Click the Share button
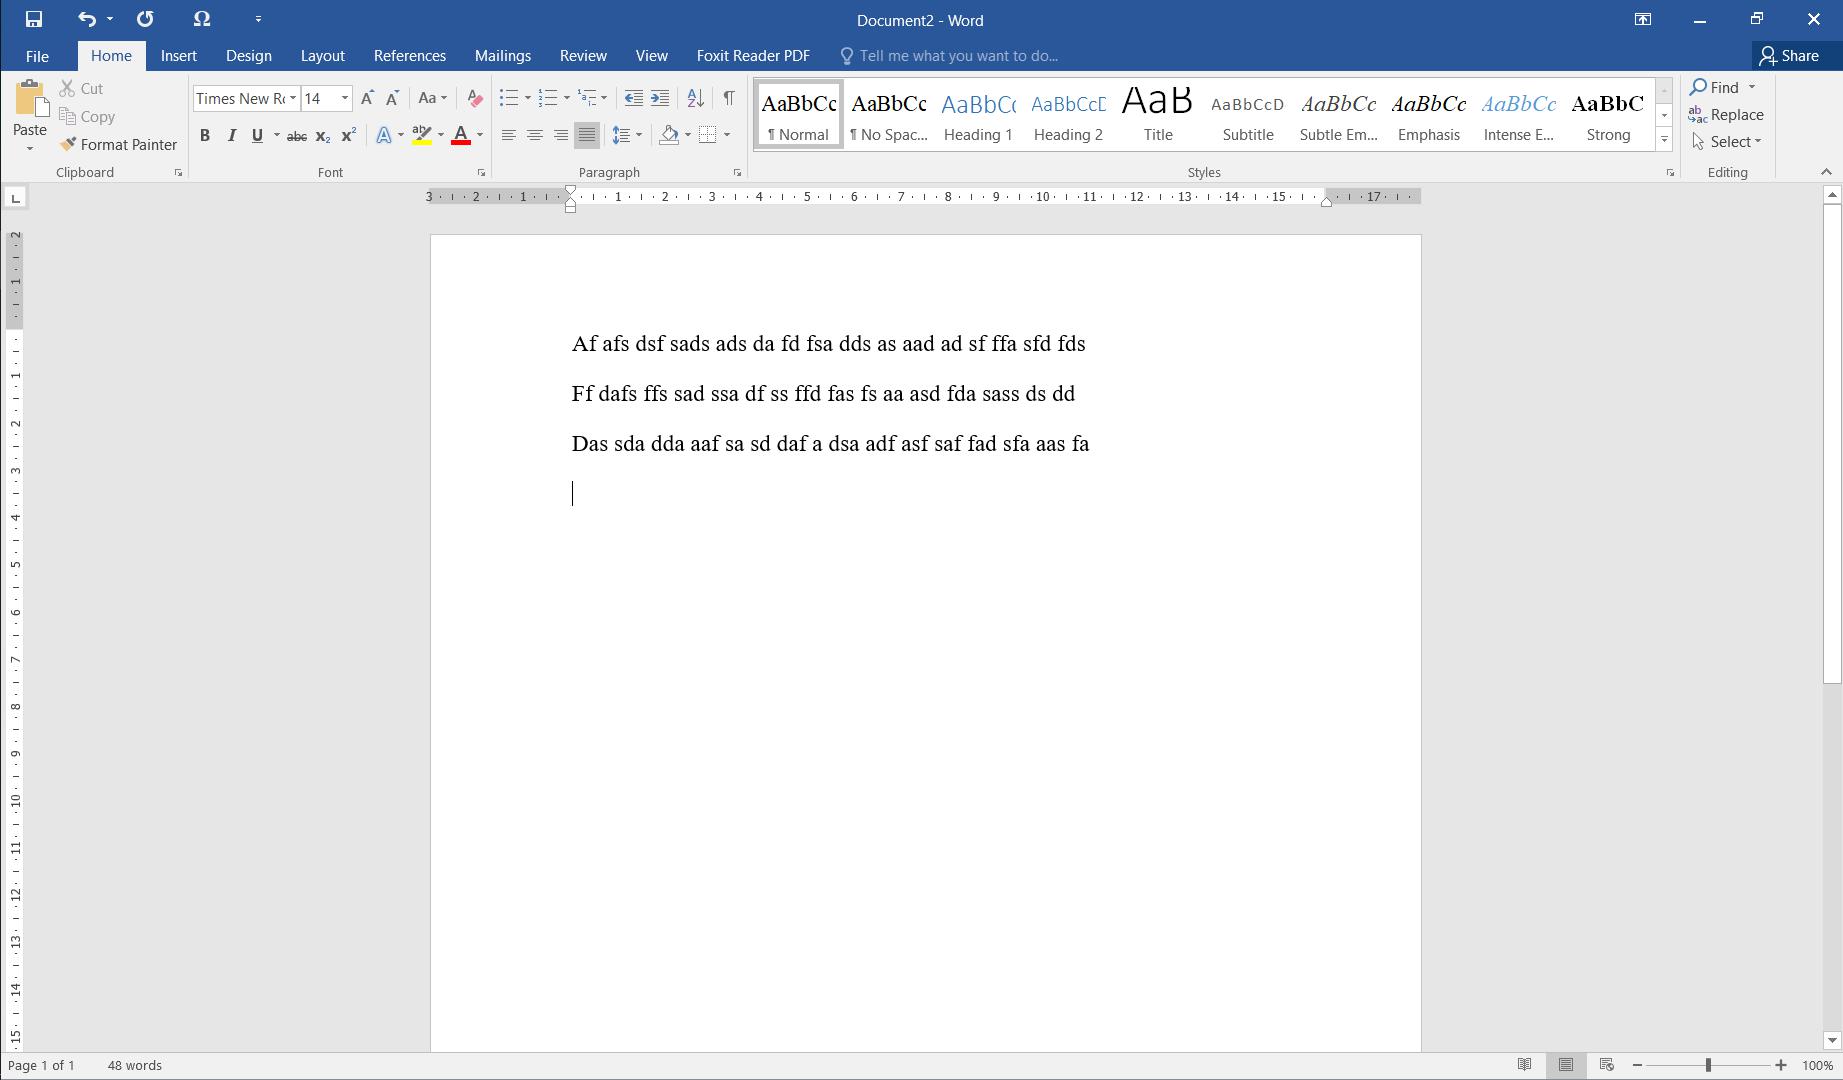Screen dimensions: 1843x1080 (1789, 56)
